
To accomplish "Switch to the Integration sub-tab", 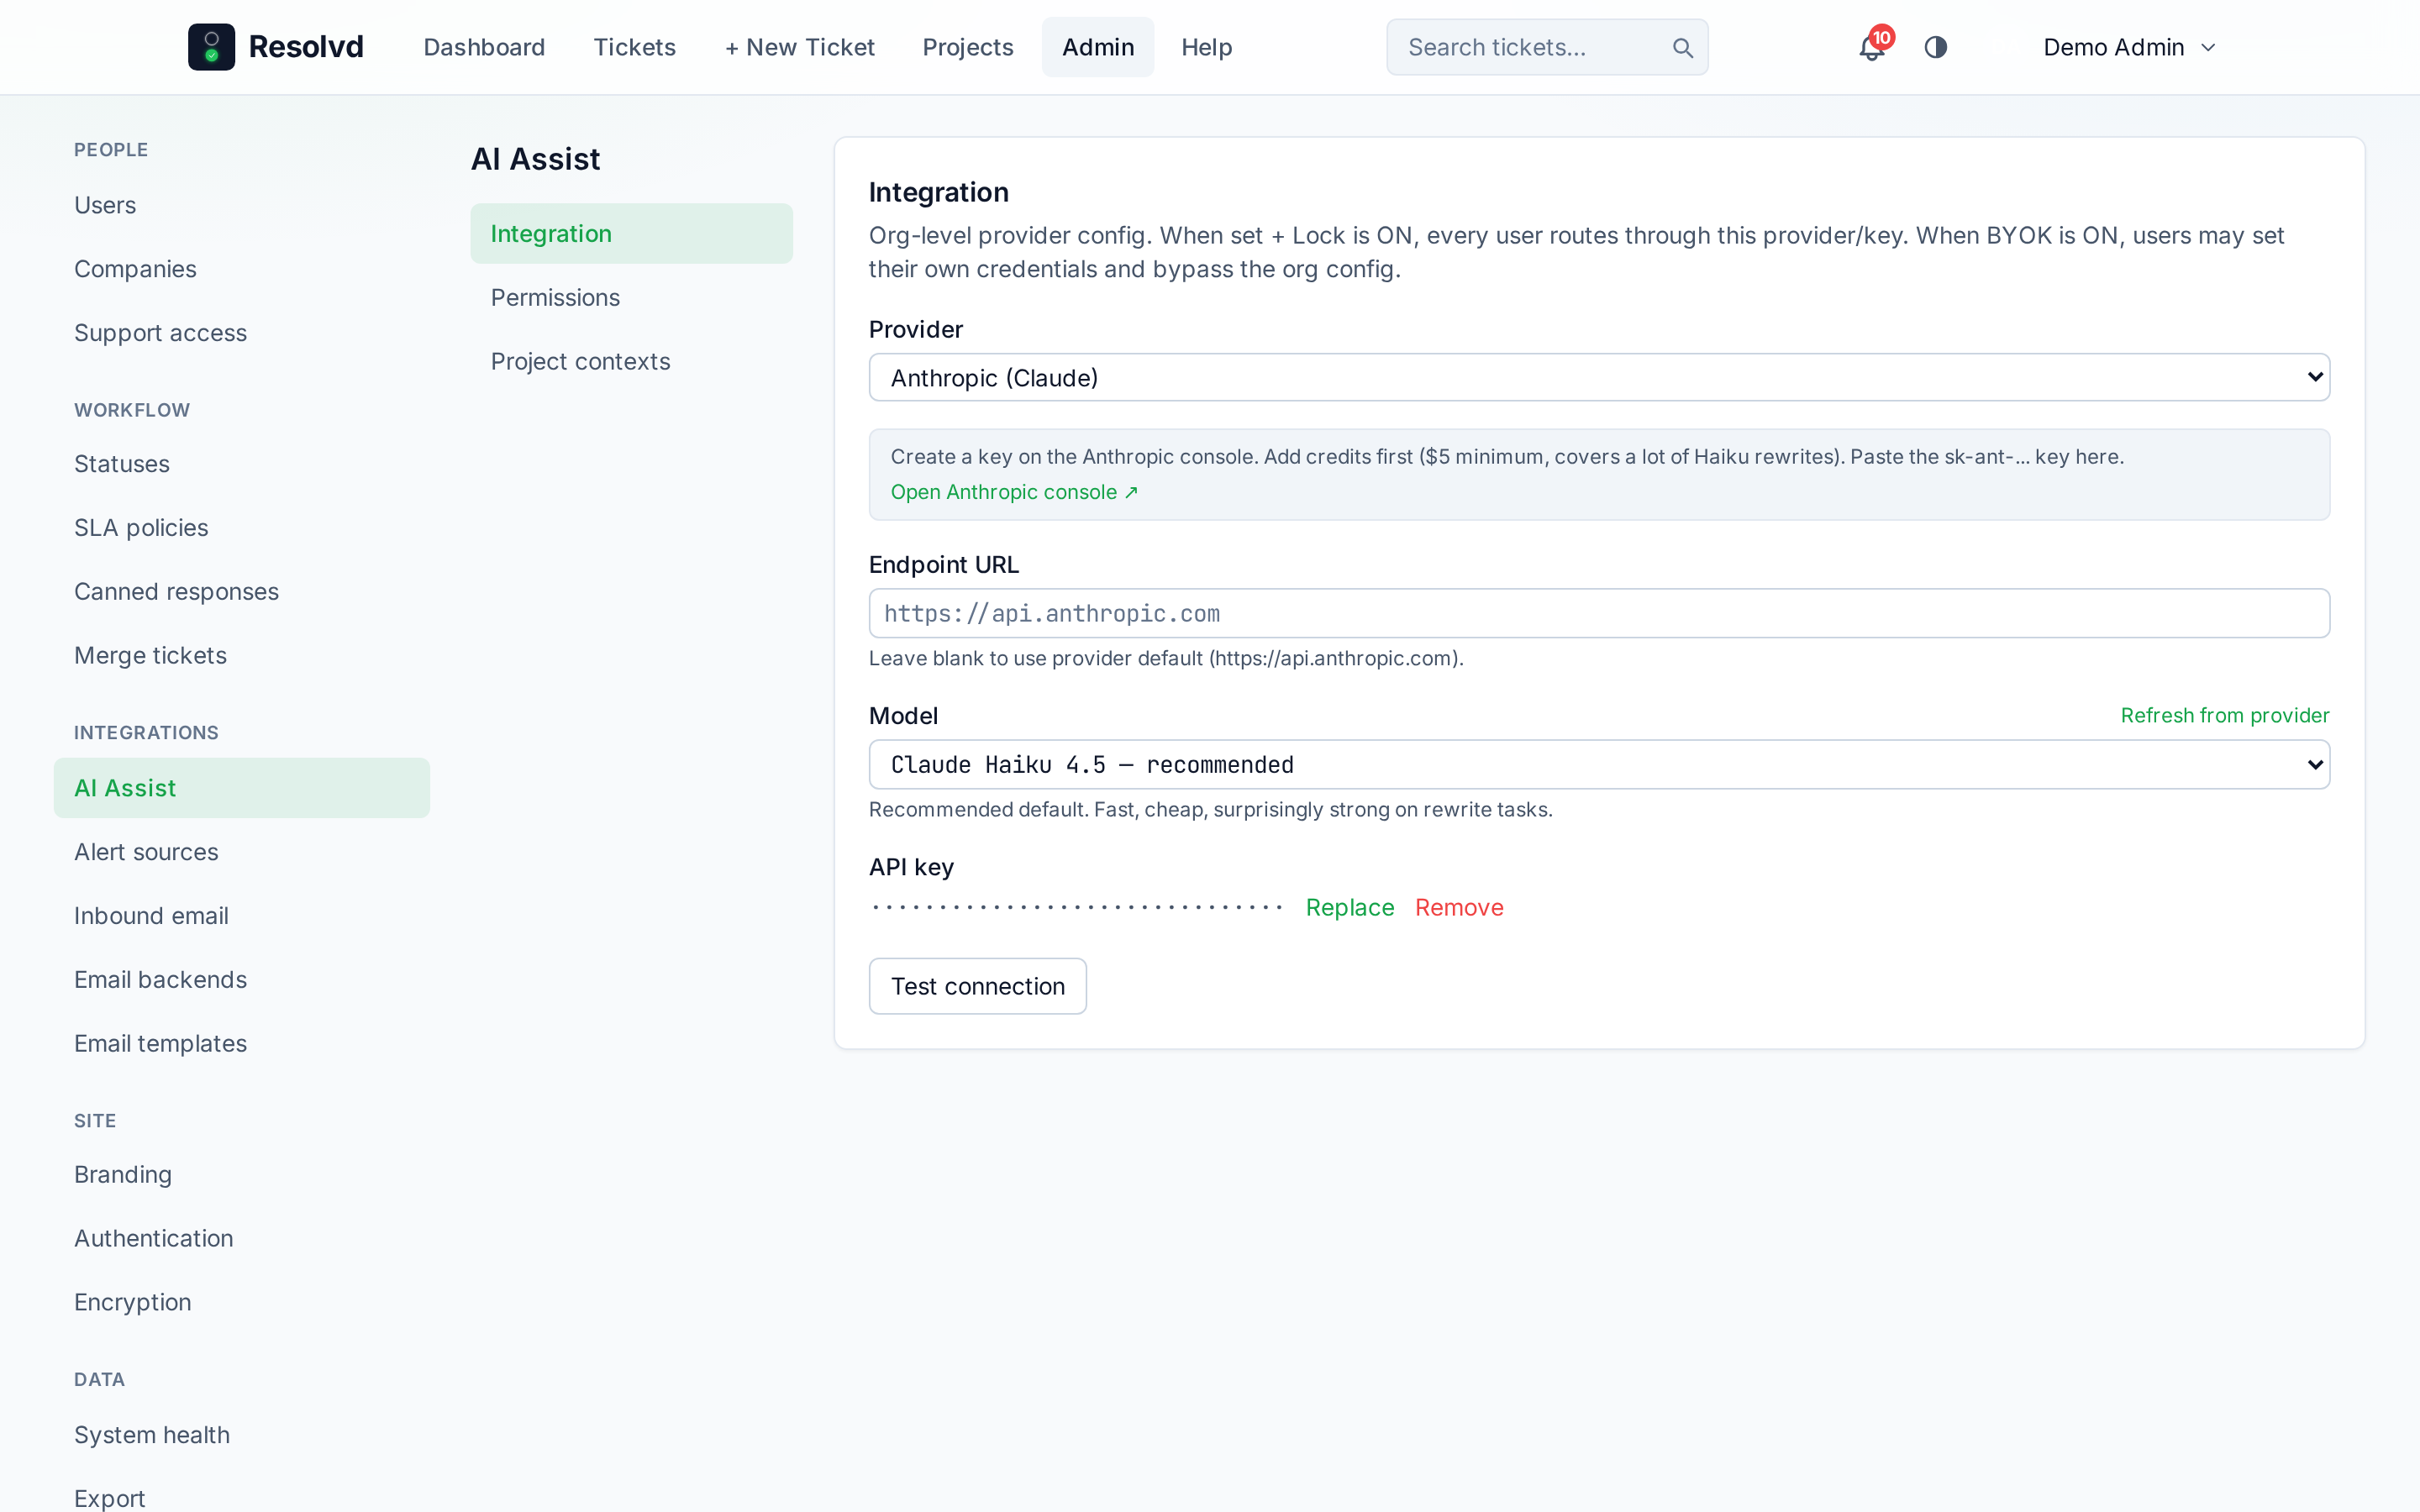I will pyautogui.click(x=631, y=233).
